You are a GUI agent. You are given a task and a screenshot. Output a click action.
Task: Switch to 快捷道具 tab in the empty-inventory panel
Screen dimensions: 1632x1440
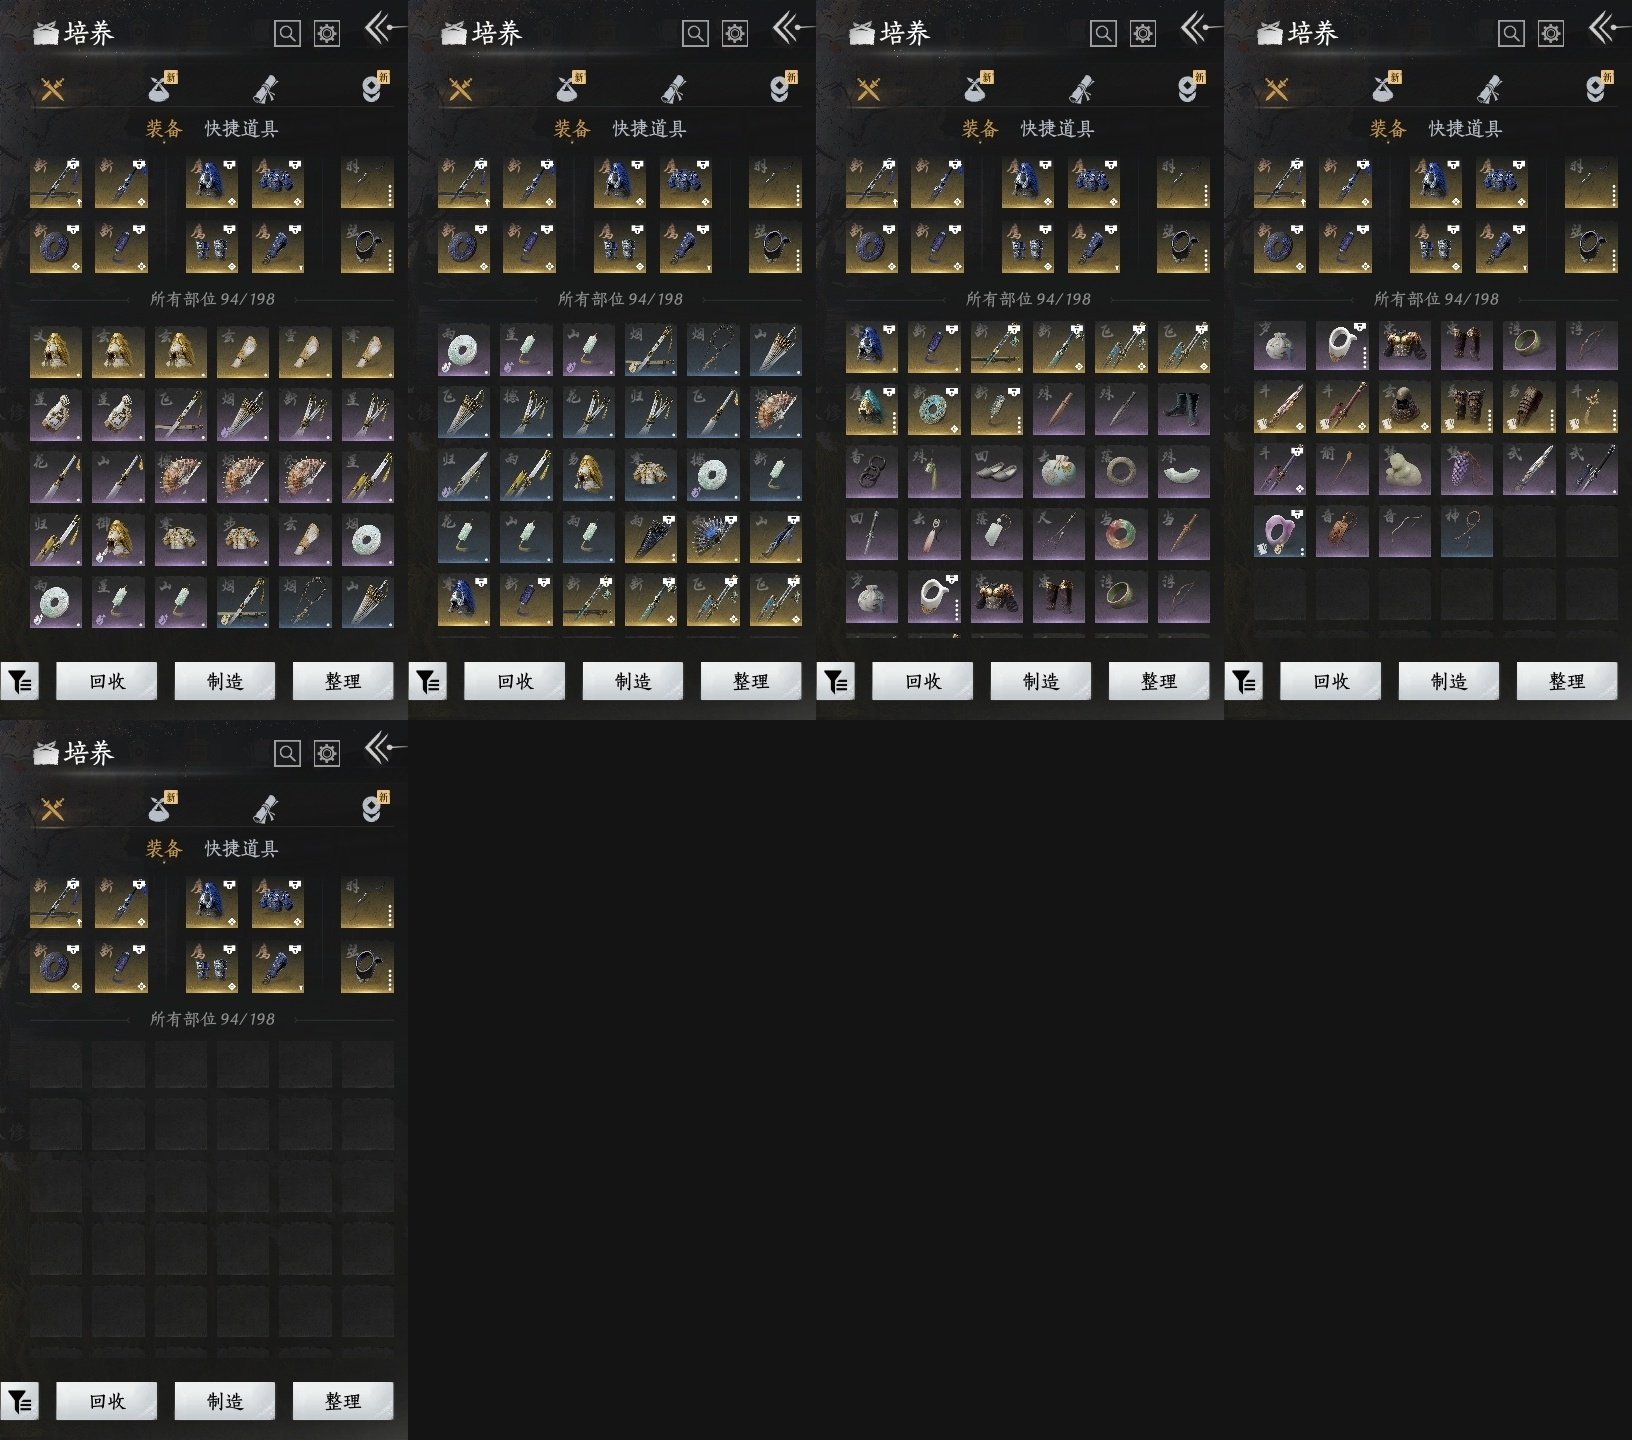241,849
